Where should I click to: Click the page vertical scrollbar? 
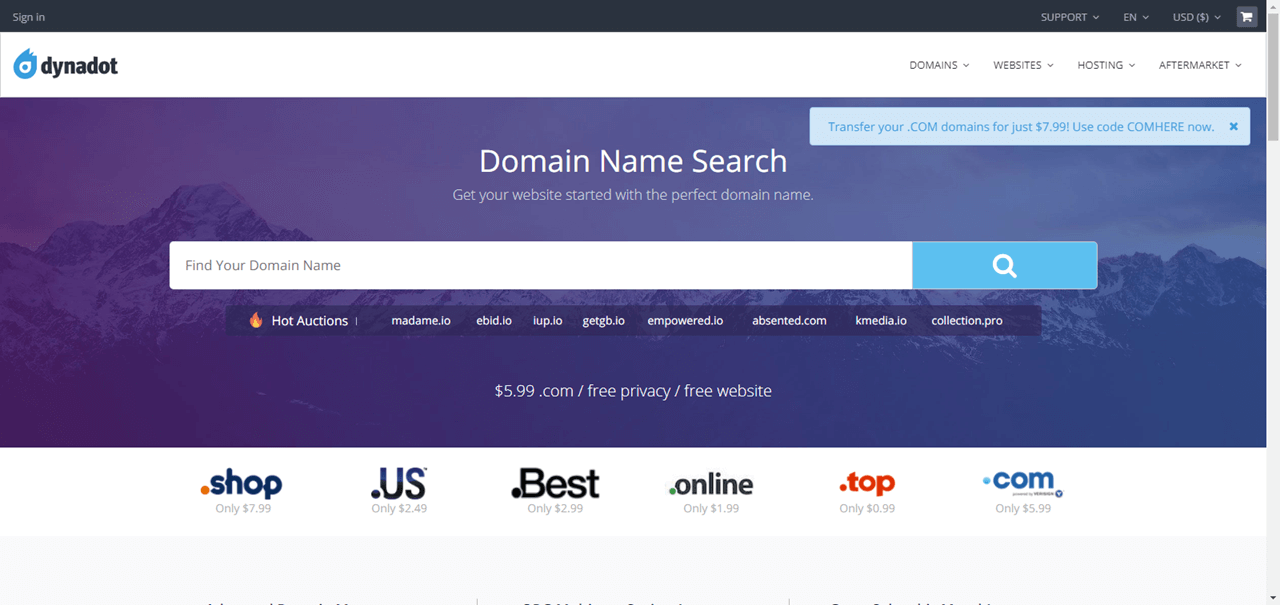pos(1272,300)
